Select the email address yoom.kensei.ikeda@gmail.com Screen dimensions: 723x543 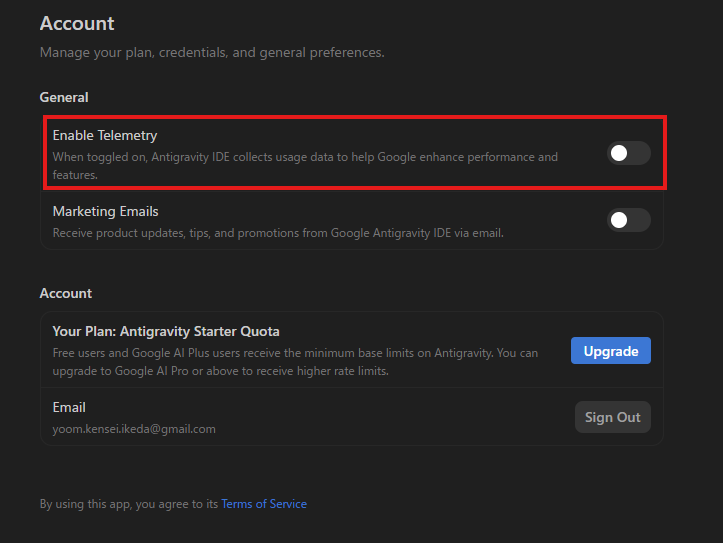134,429
